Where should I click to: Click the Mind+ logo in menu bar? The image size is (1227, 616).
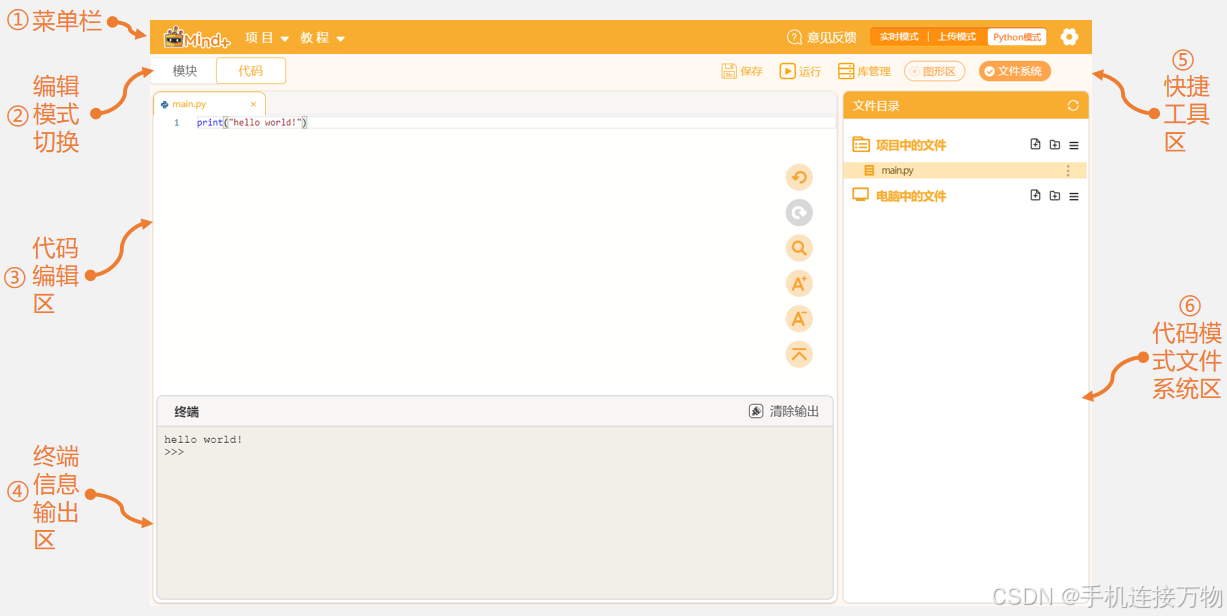(x=197, y=38)
